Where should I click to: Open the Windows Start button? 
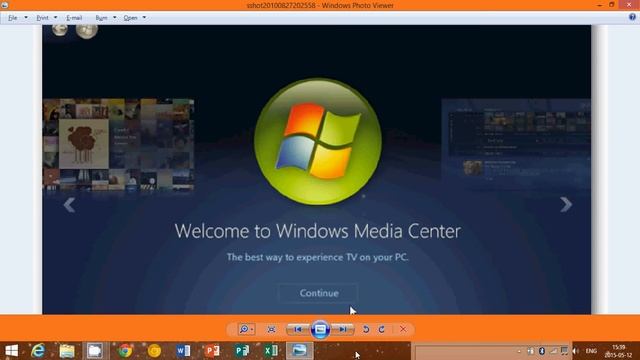11,351
